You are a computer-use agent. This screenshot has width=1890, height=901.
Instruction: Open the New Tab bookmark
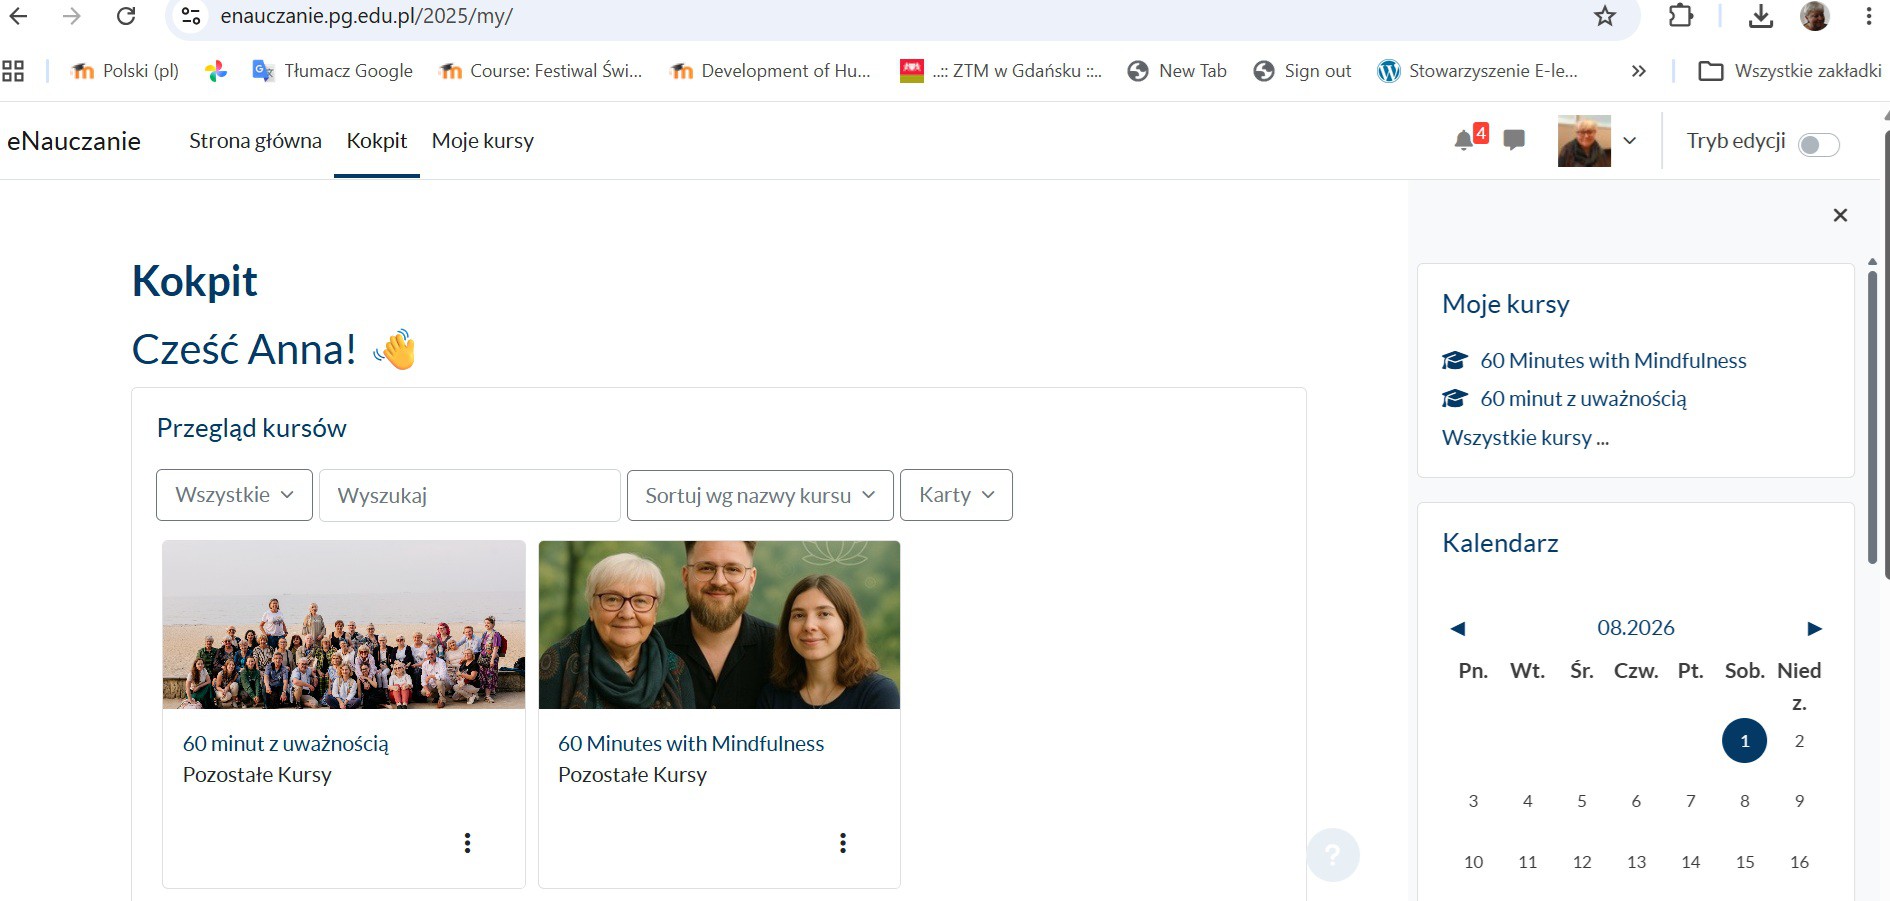coord(1177,71)
